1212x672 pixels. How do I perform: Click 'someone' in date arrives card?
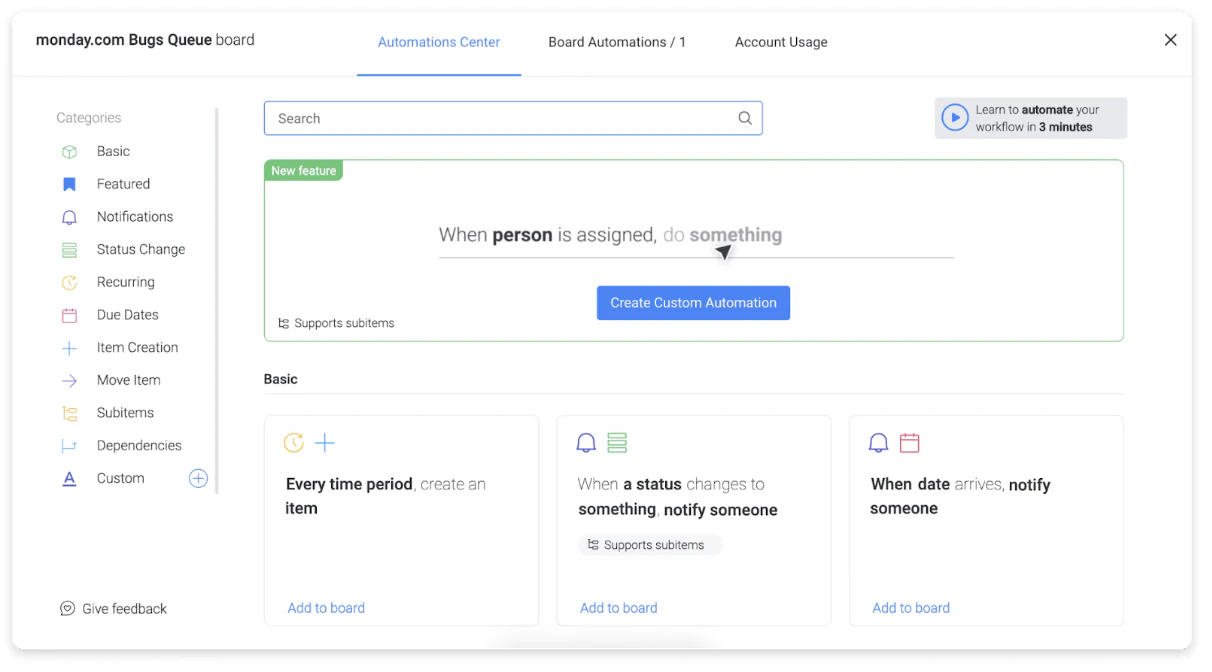(904, 508)
